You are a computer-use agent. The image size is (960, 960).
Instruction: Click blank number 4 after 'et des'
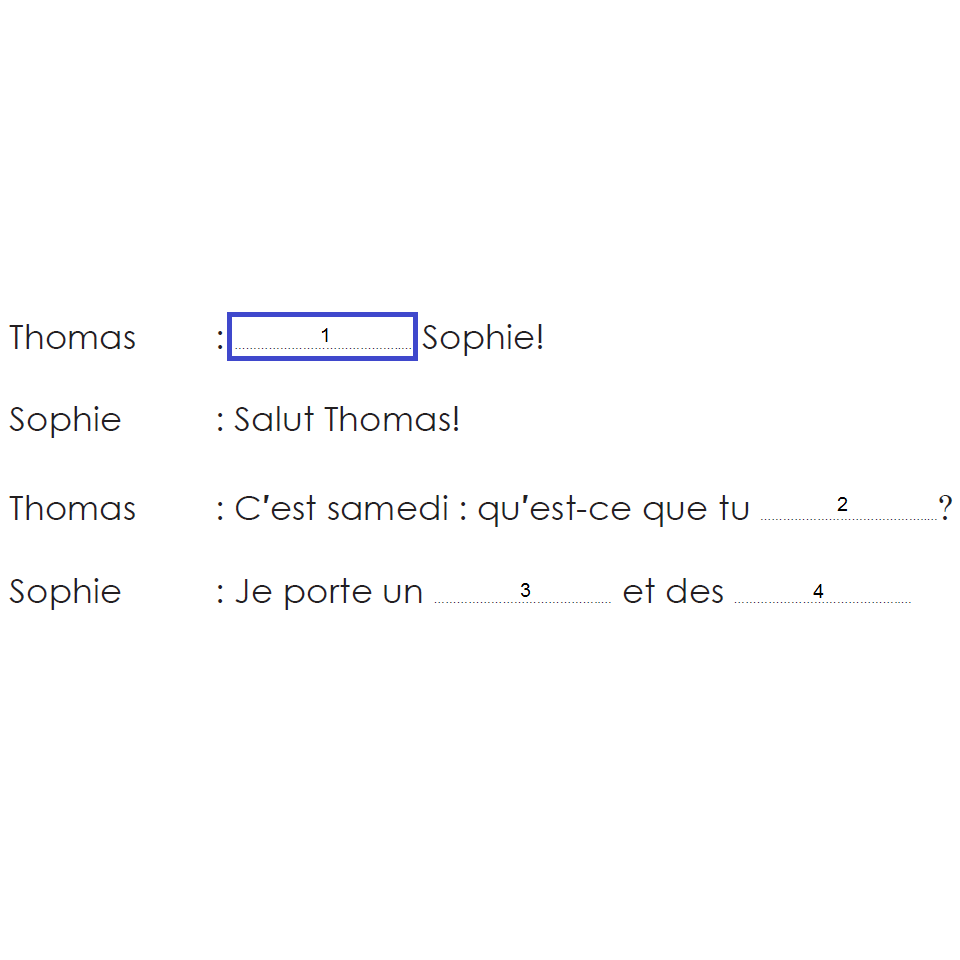[821, 591]
